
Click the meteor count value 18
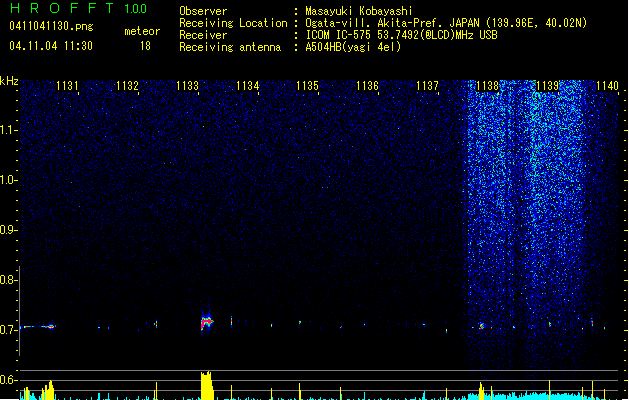pos(145,46)
